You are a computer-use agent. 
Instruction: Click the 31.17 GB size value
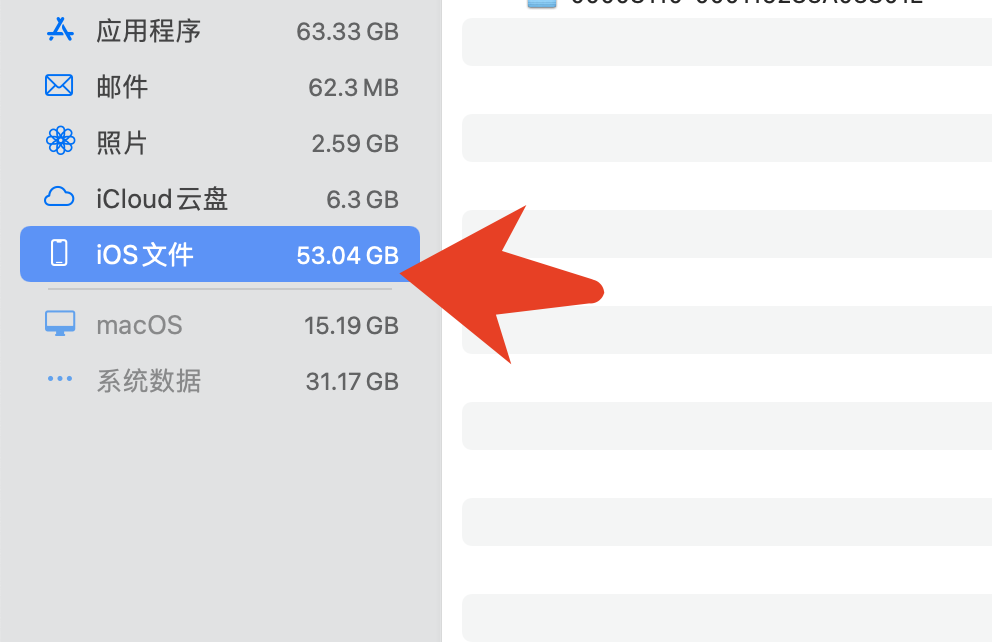point(352,381)
